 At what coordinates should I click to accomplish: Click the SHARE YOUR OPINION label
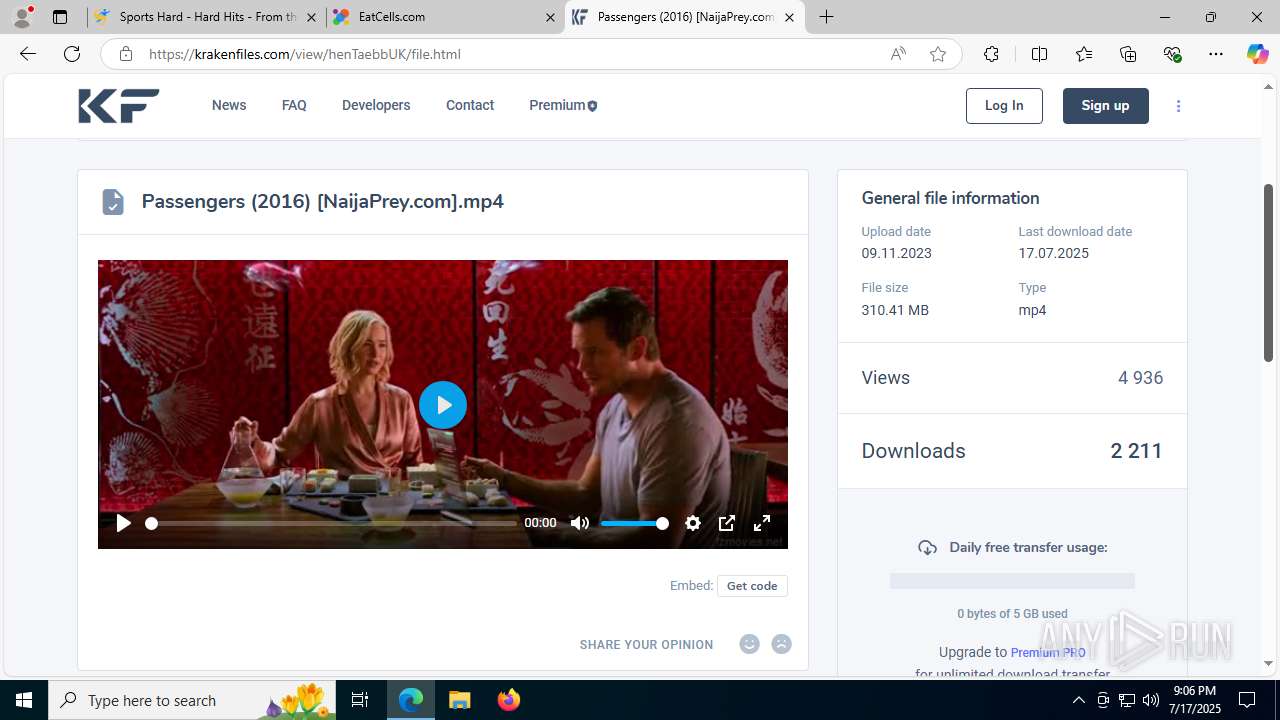[646, 645]
